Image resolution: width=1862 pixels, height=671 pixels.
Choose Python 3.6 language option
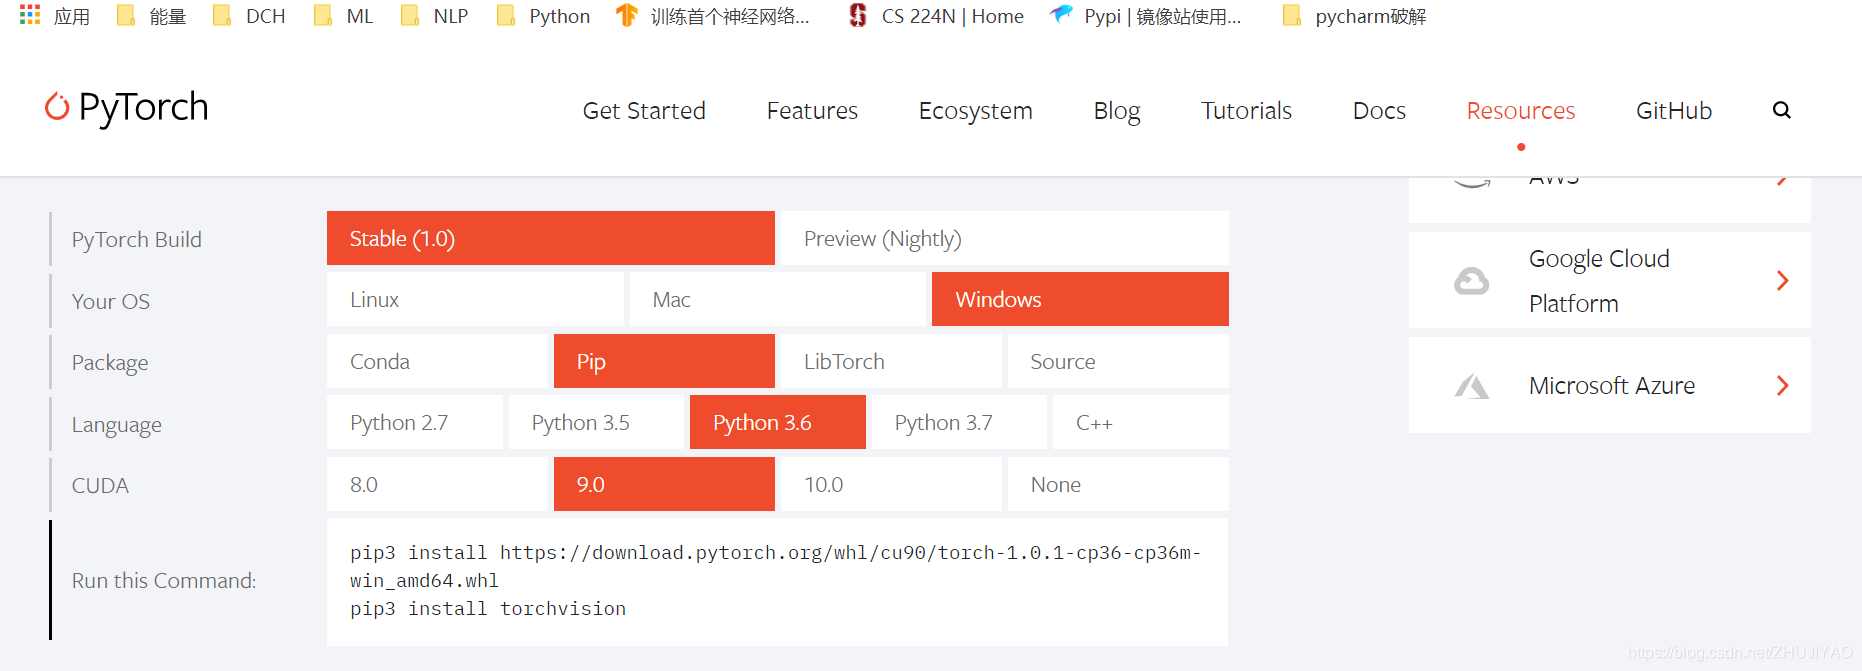778,422
